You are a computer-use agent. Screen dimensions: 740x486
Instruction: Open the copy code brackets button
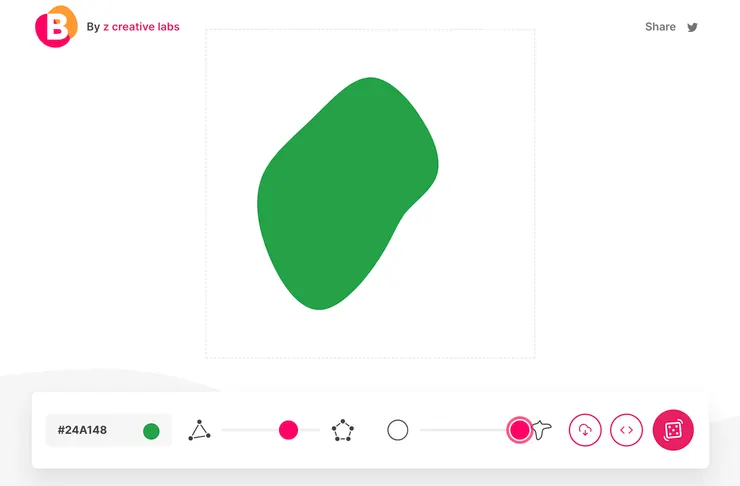pos(626,430)
